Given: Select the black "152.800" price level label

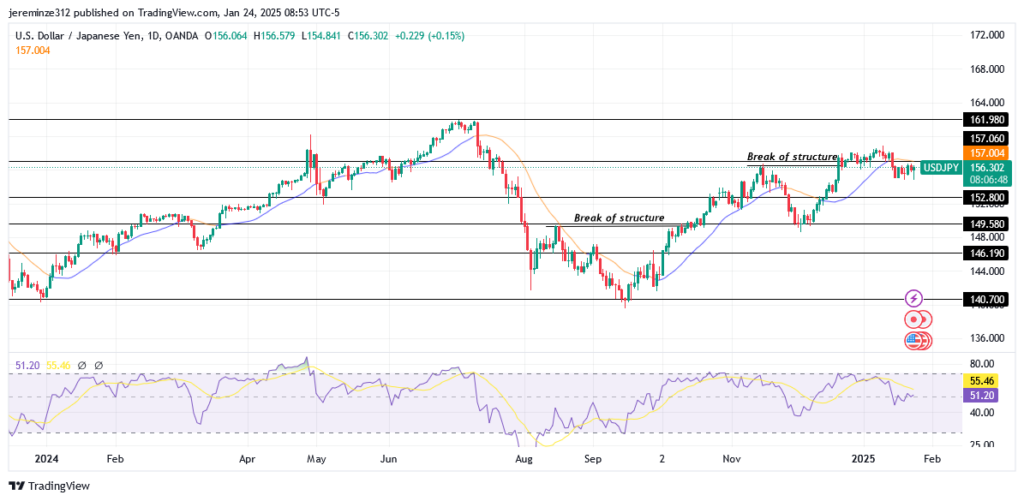Looking at the screenshot, I should coord(987,197).
